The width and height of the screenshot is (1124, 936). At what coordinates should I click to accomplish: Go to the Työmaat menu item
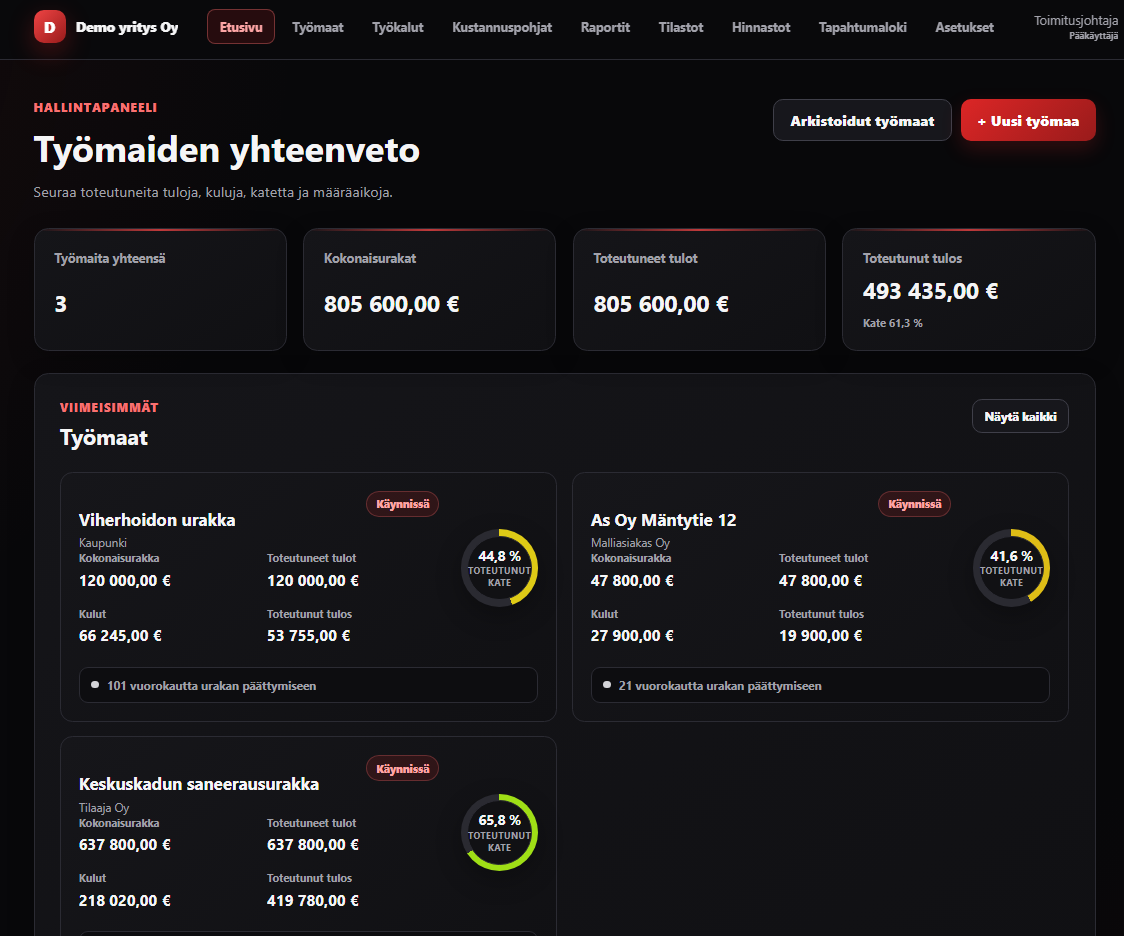pyautogui.click(x=318, y=27)
